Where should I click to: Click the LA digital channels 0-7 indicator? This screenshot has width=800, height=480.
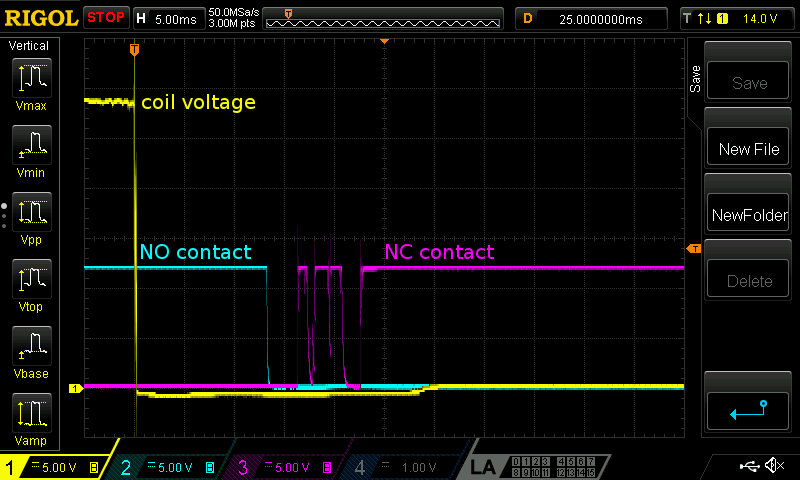pyautogui.click(x=554, y=461)
